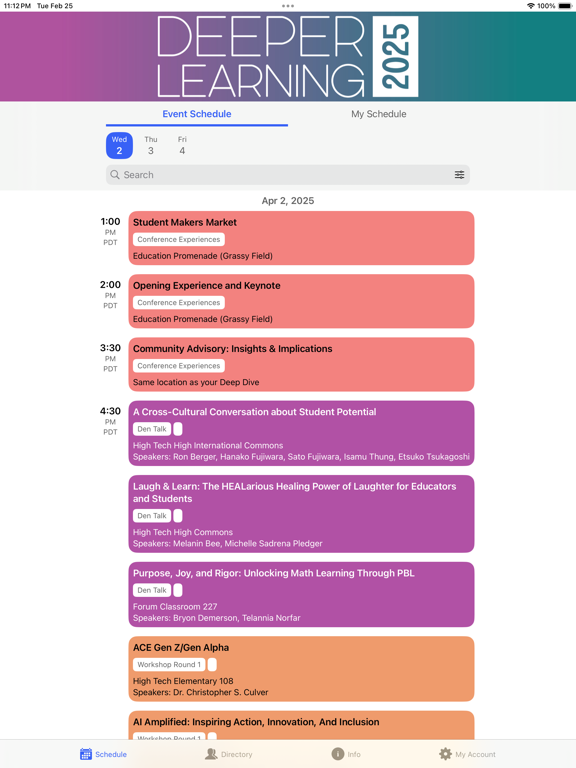Tap the Wi-Fi status icon
The width and height of the screenshot is (576, 768).
[531, 6]
